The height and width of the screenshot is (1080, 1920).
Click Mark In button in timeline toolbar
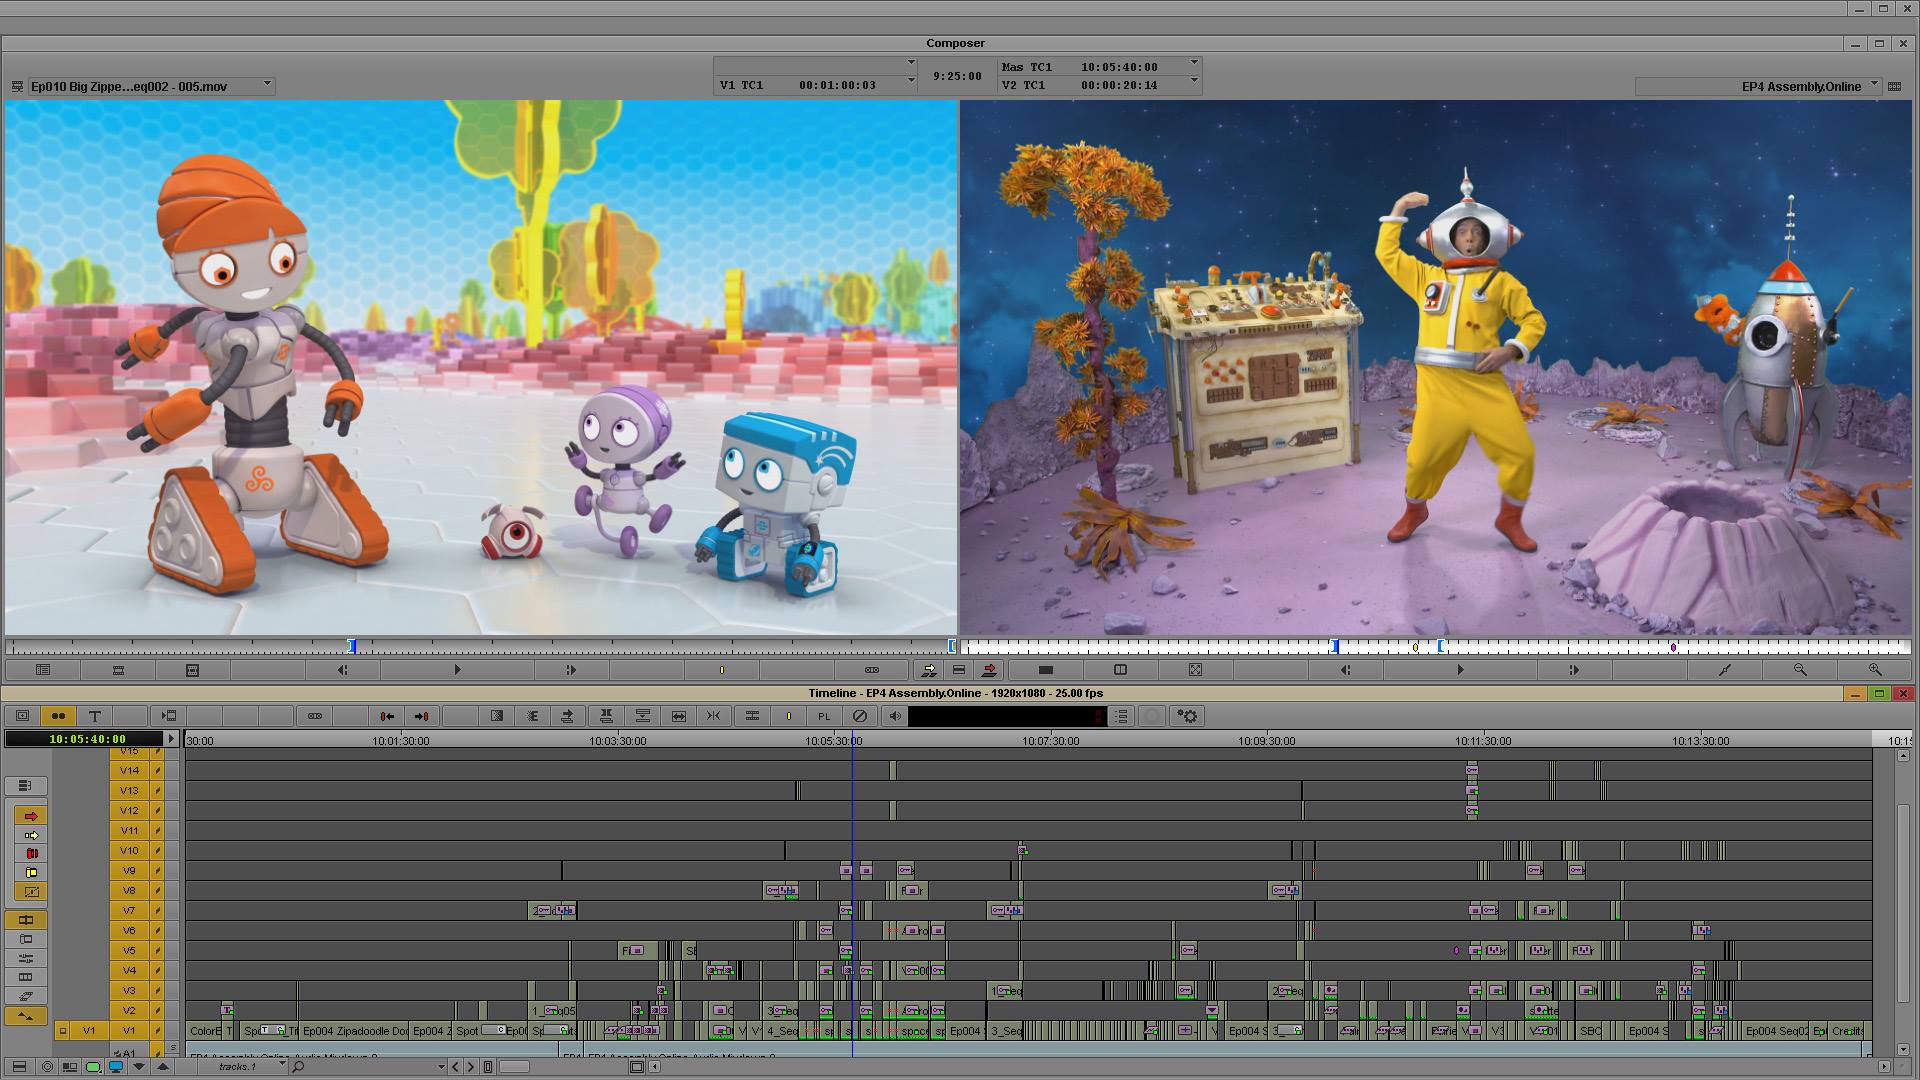point(387,716)
